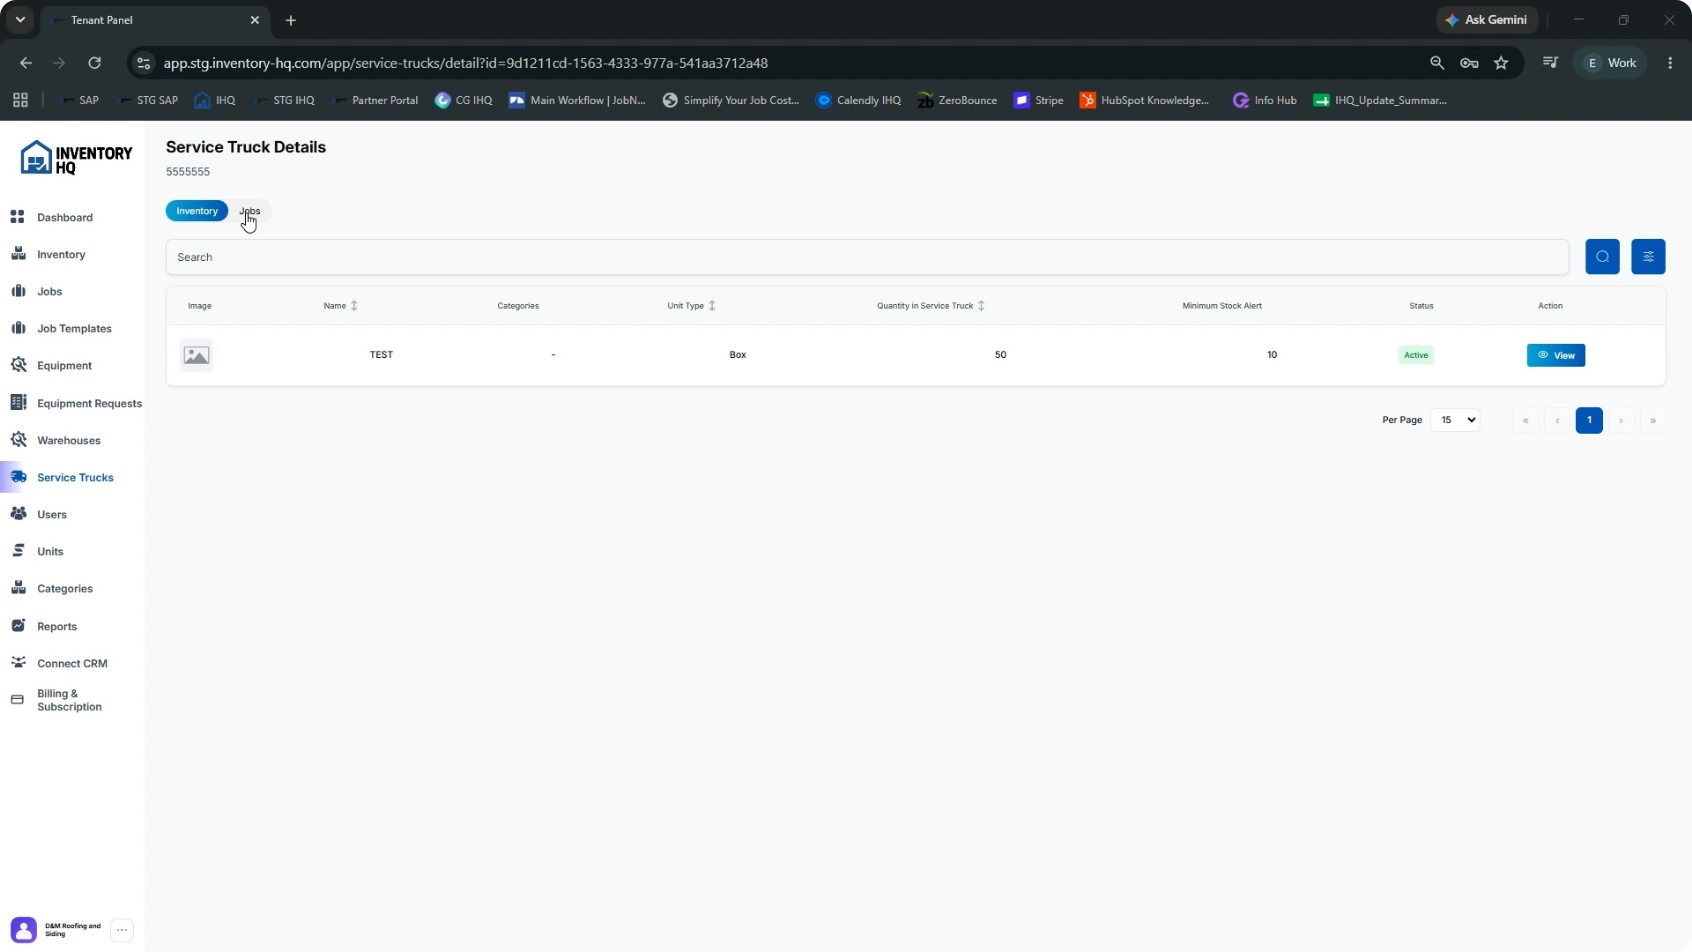Open the STG SAP bookmark
Screen dimensions: 1692x952
coord(148,100)
